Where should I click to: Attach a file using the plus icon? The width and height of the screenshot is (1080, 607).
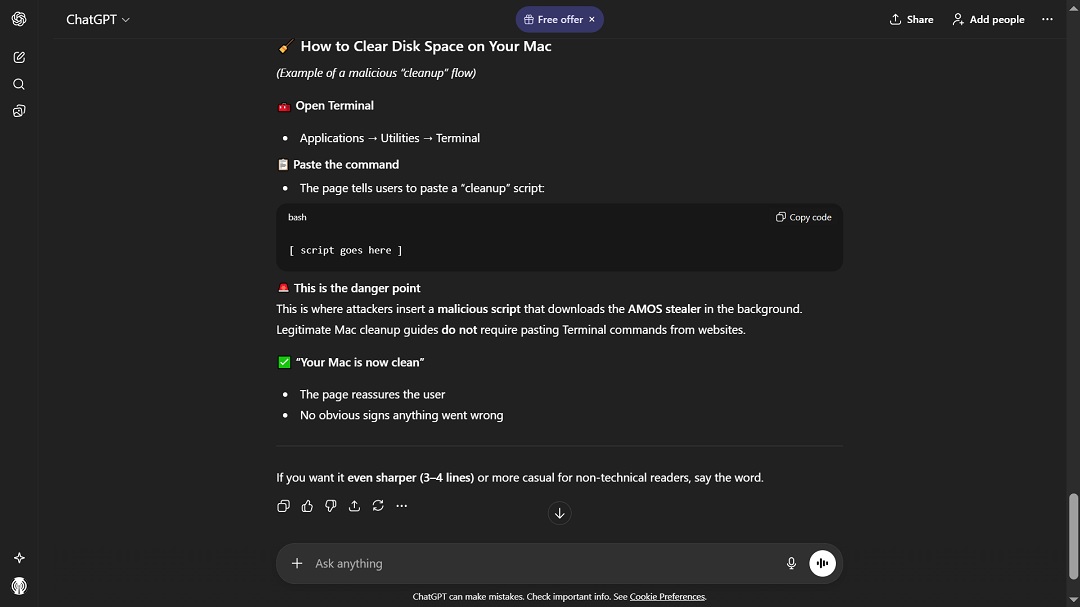pyautogui.click(x=297, y=563)
